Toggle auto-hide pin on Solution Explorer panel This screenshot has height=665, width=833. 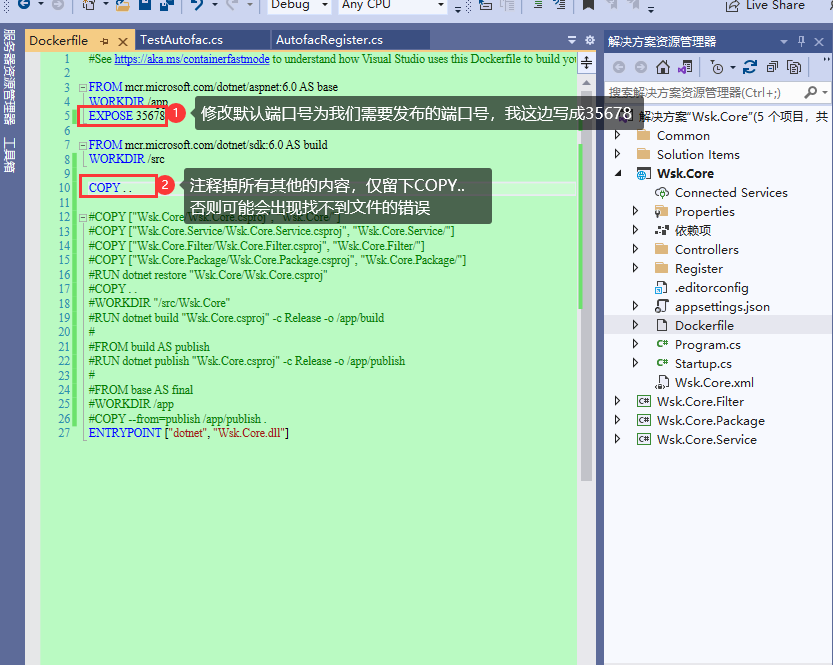click(801, 41)
